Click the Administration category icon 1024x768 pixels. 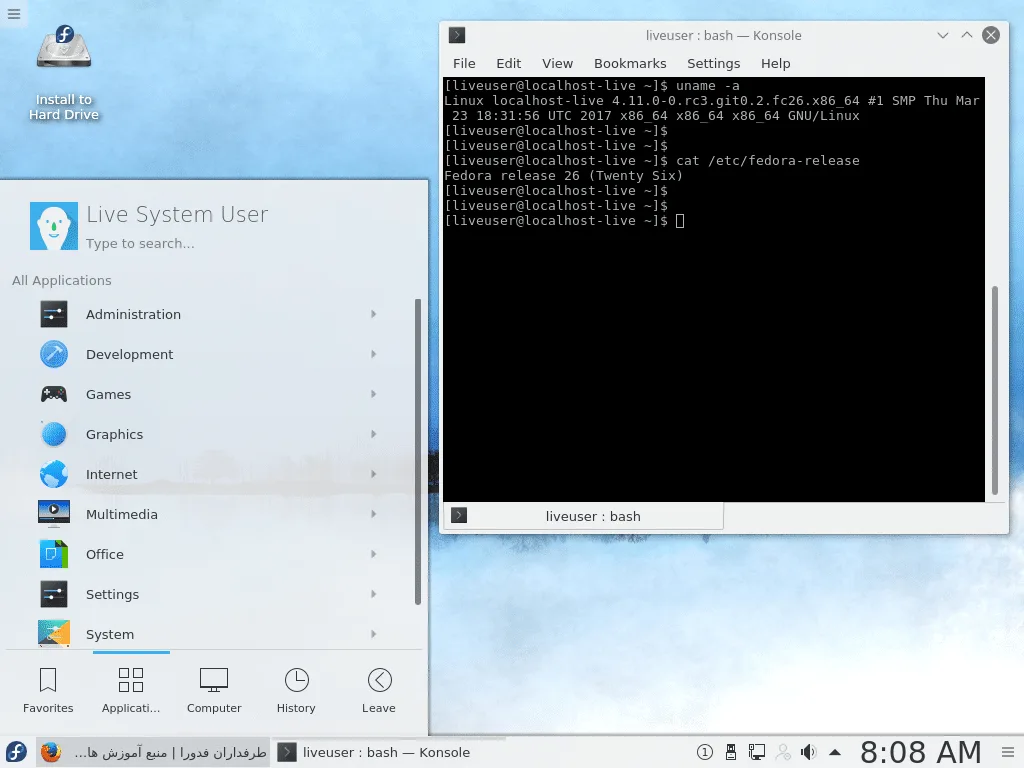click(x=54, y=314)
